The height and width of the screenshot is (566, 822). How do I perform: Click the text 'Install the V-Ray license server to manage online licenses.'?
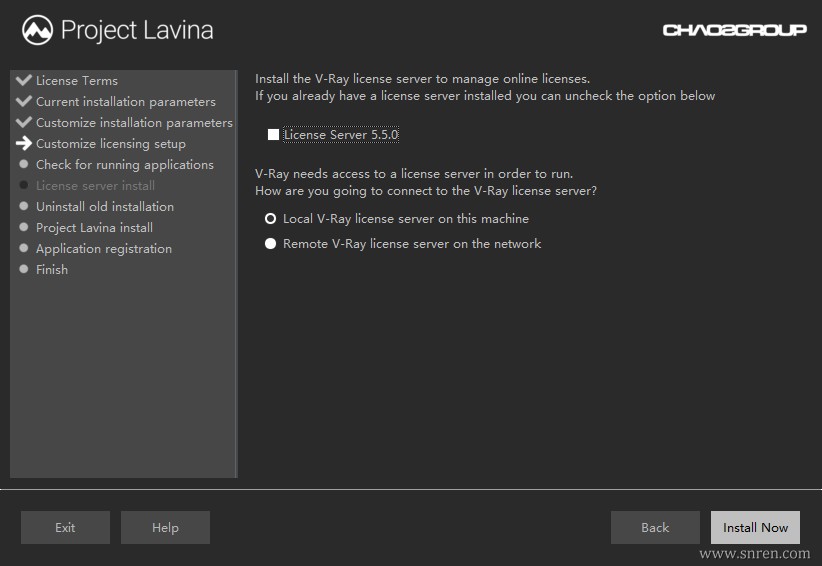423,79
